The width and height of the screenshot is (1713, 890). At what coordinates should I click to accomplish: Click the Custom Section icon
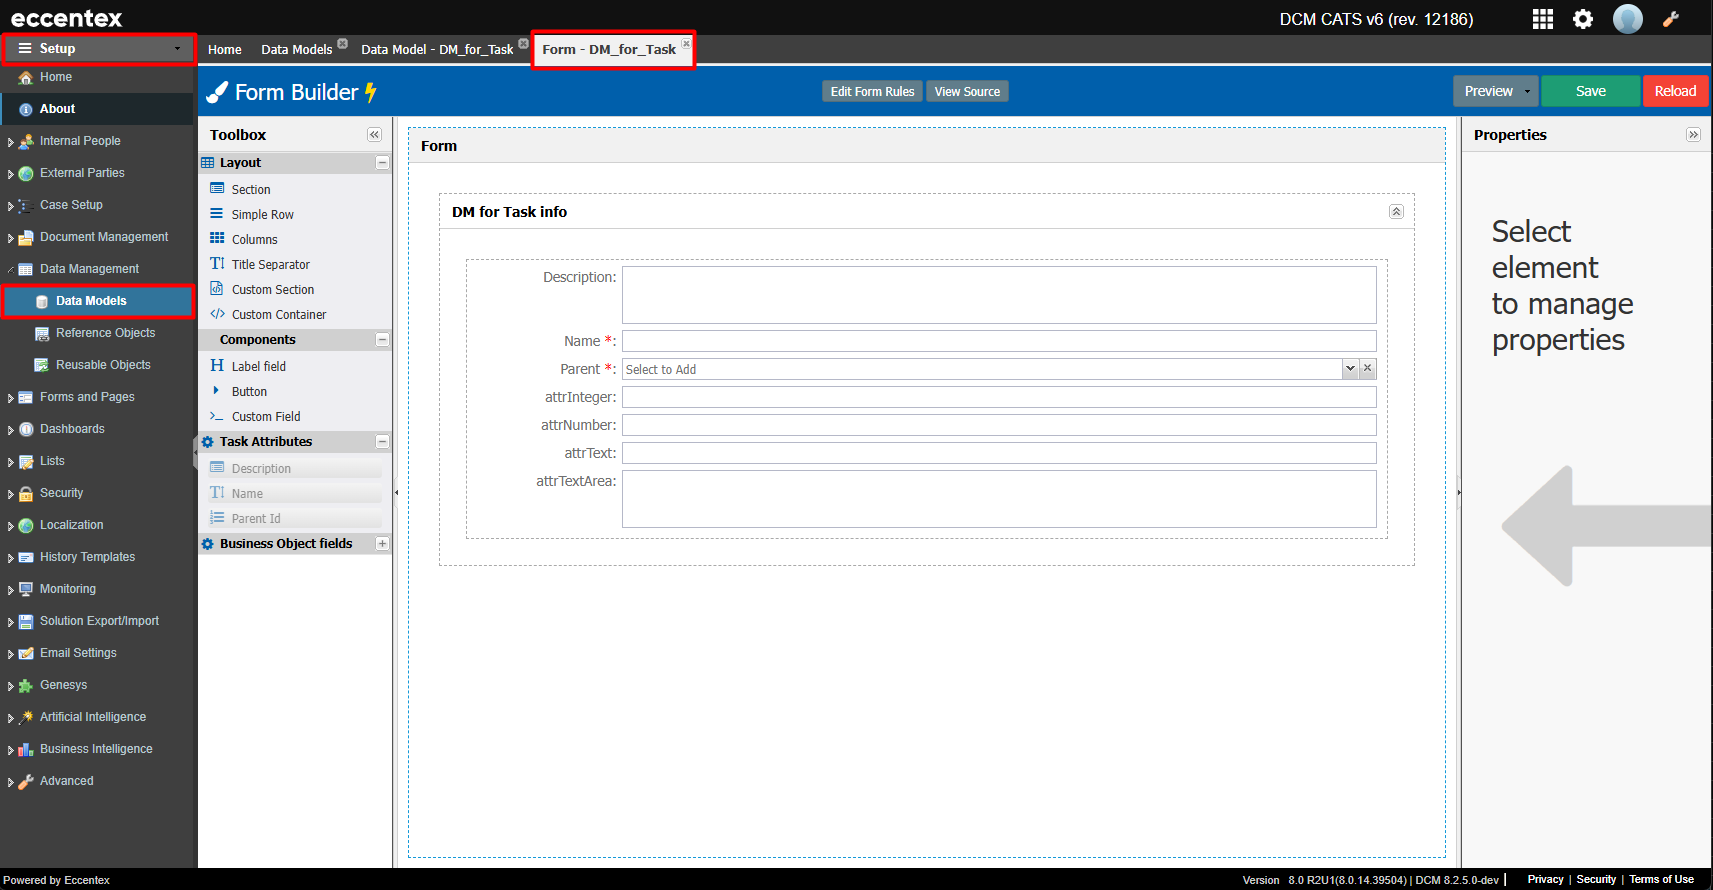[217, 289]
